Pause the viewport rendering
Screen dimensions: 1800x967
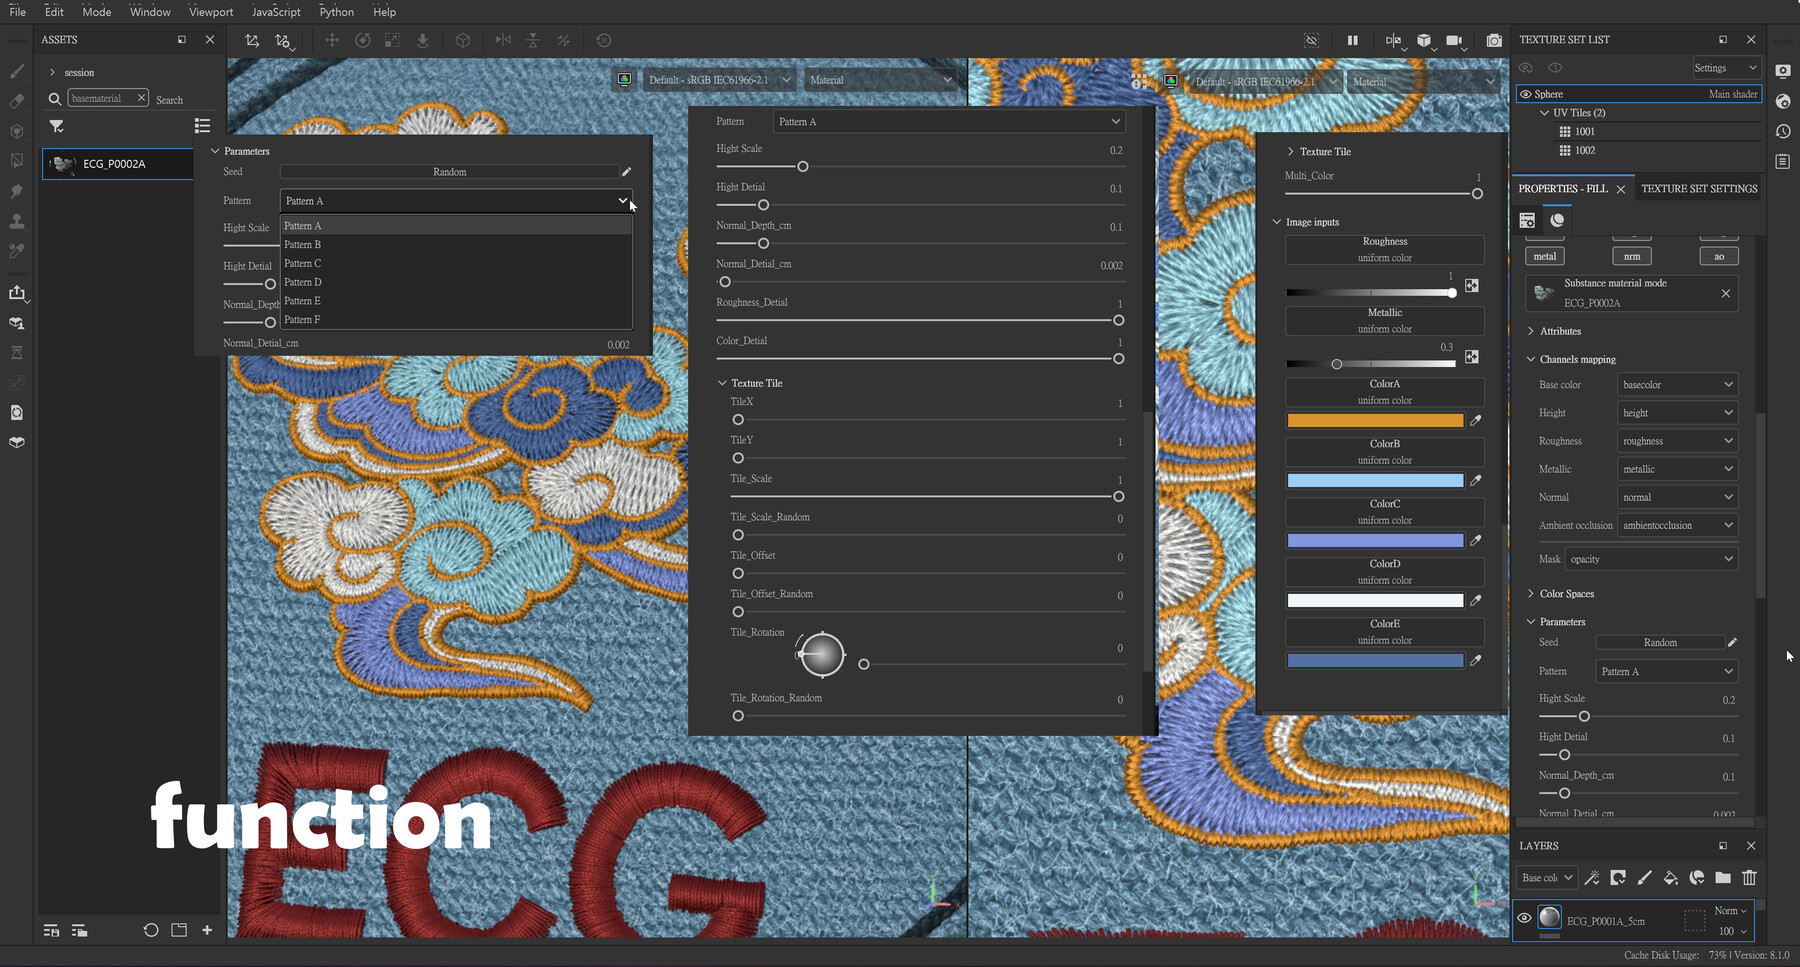tap(1353, 41)
